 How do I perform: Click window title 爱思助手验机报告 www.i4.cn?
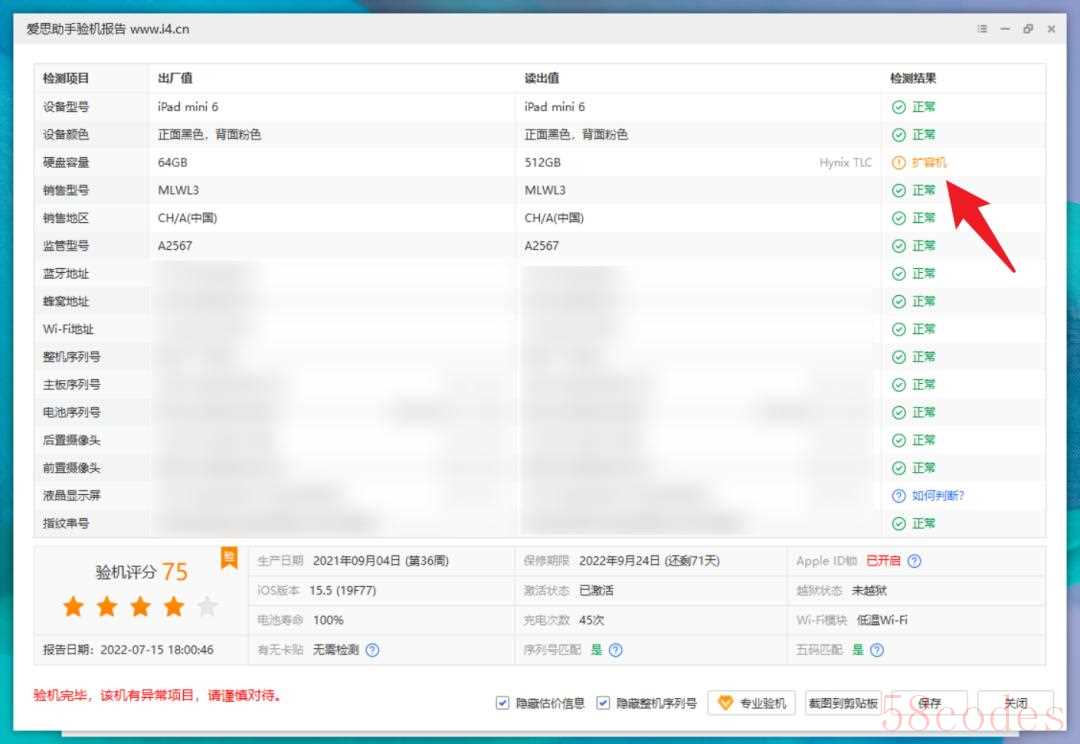coord(107,29)
